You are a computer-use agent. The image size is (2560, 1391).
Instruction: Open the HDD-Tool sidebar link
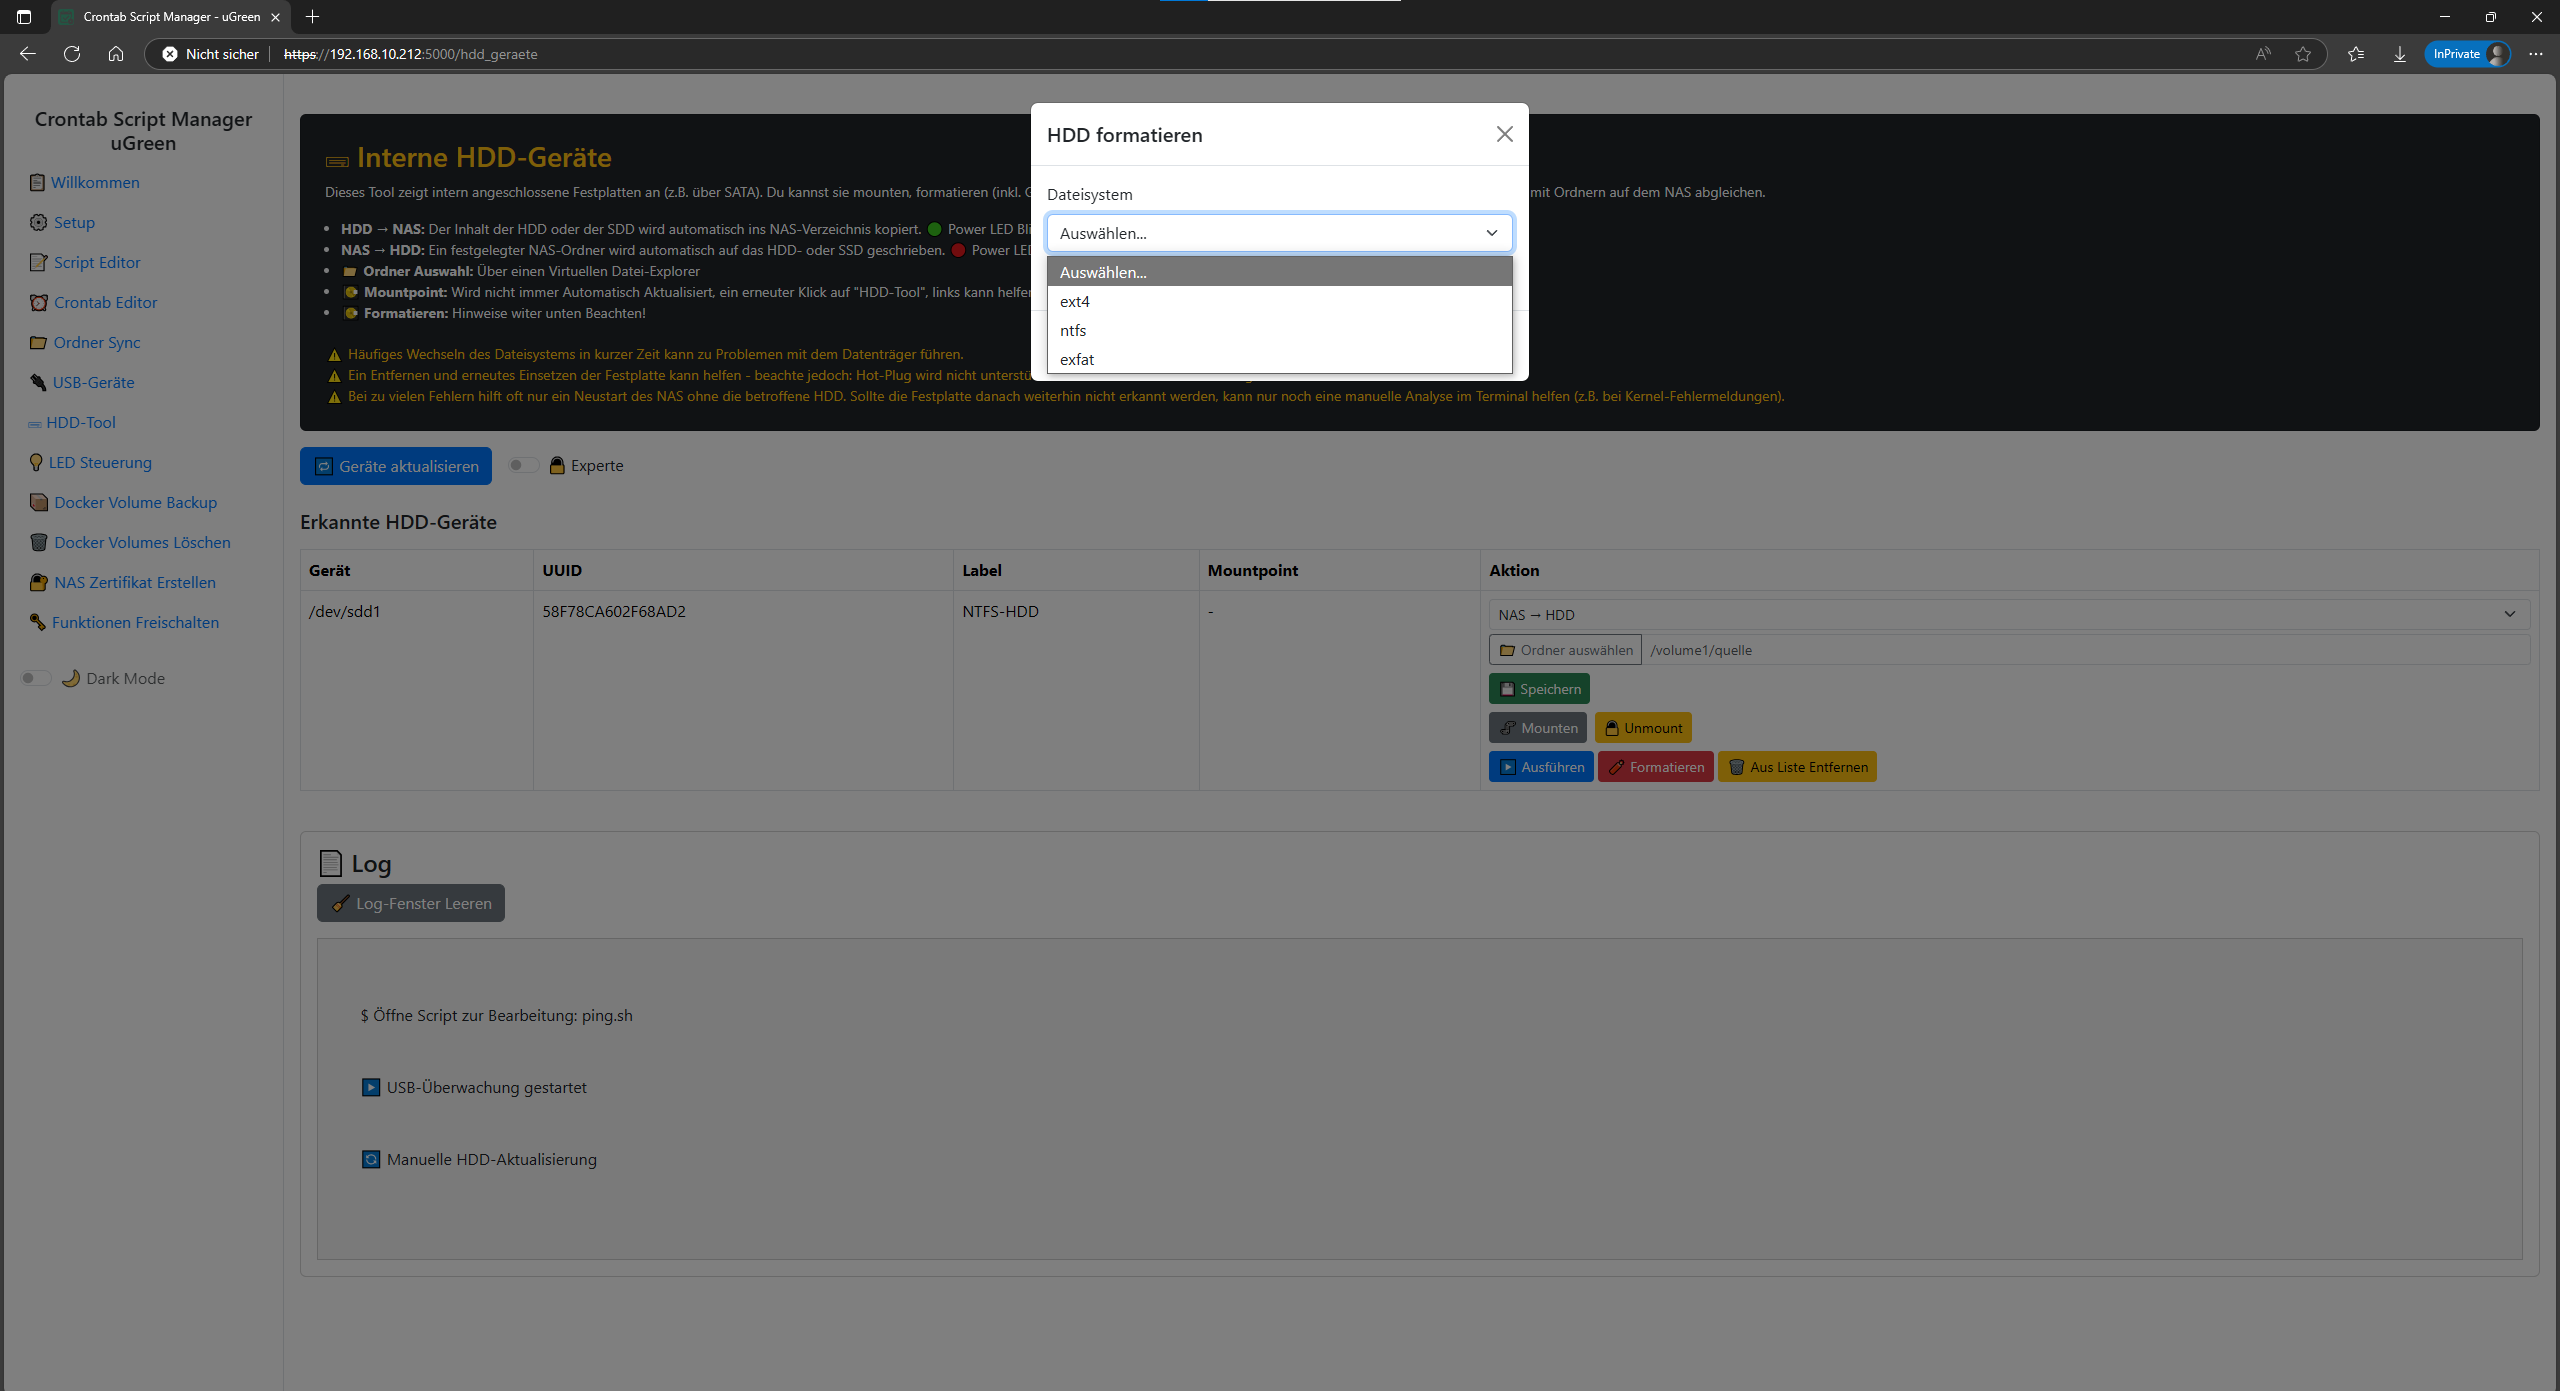click(80, 422)
